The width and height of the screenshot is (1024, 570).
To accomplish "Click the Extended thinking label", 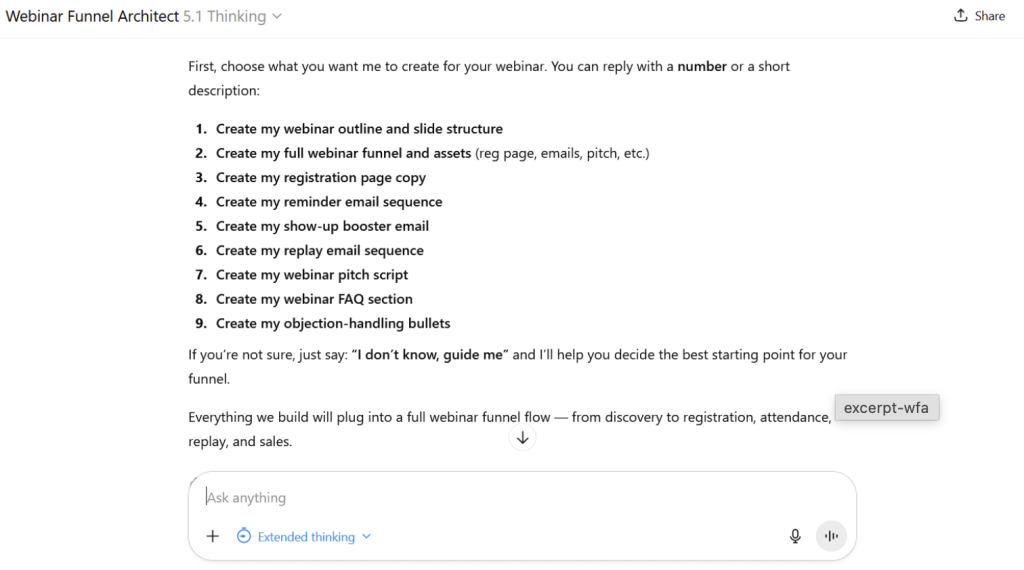I will pos(306,537).
